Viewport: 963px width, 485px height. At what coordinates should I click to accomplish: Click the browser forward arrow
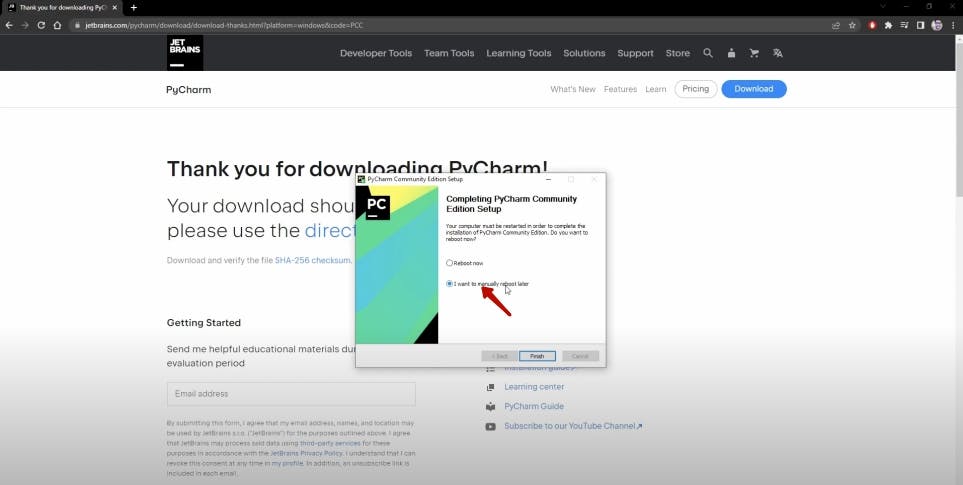pos(25,25)
